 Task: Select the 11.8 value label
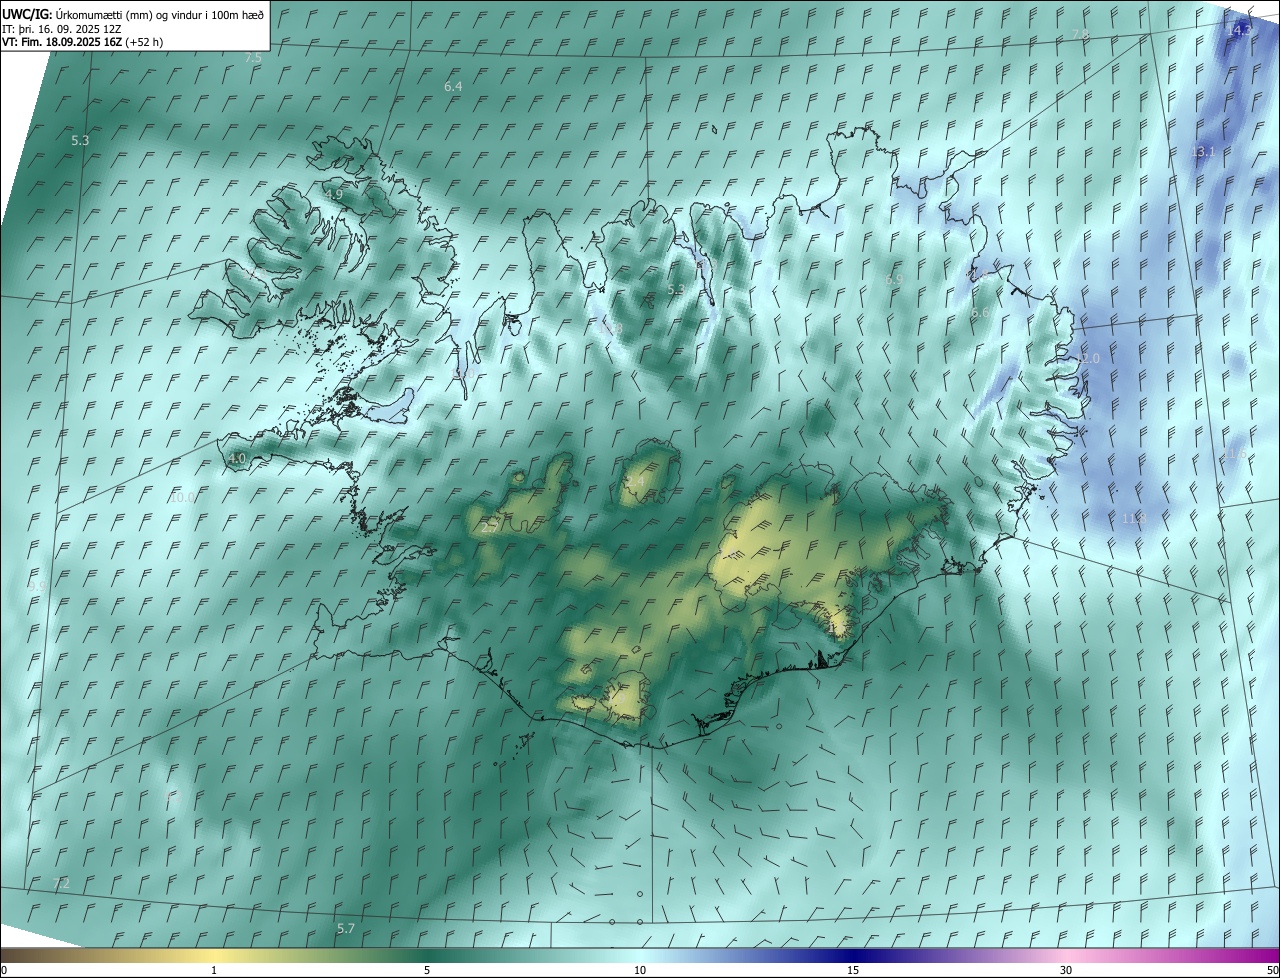click(1133, 518)
